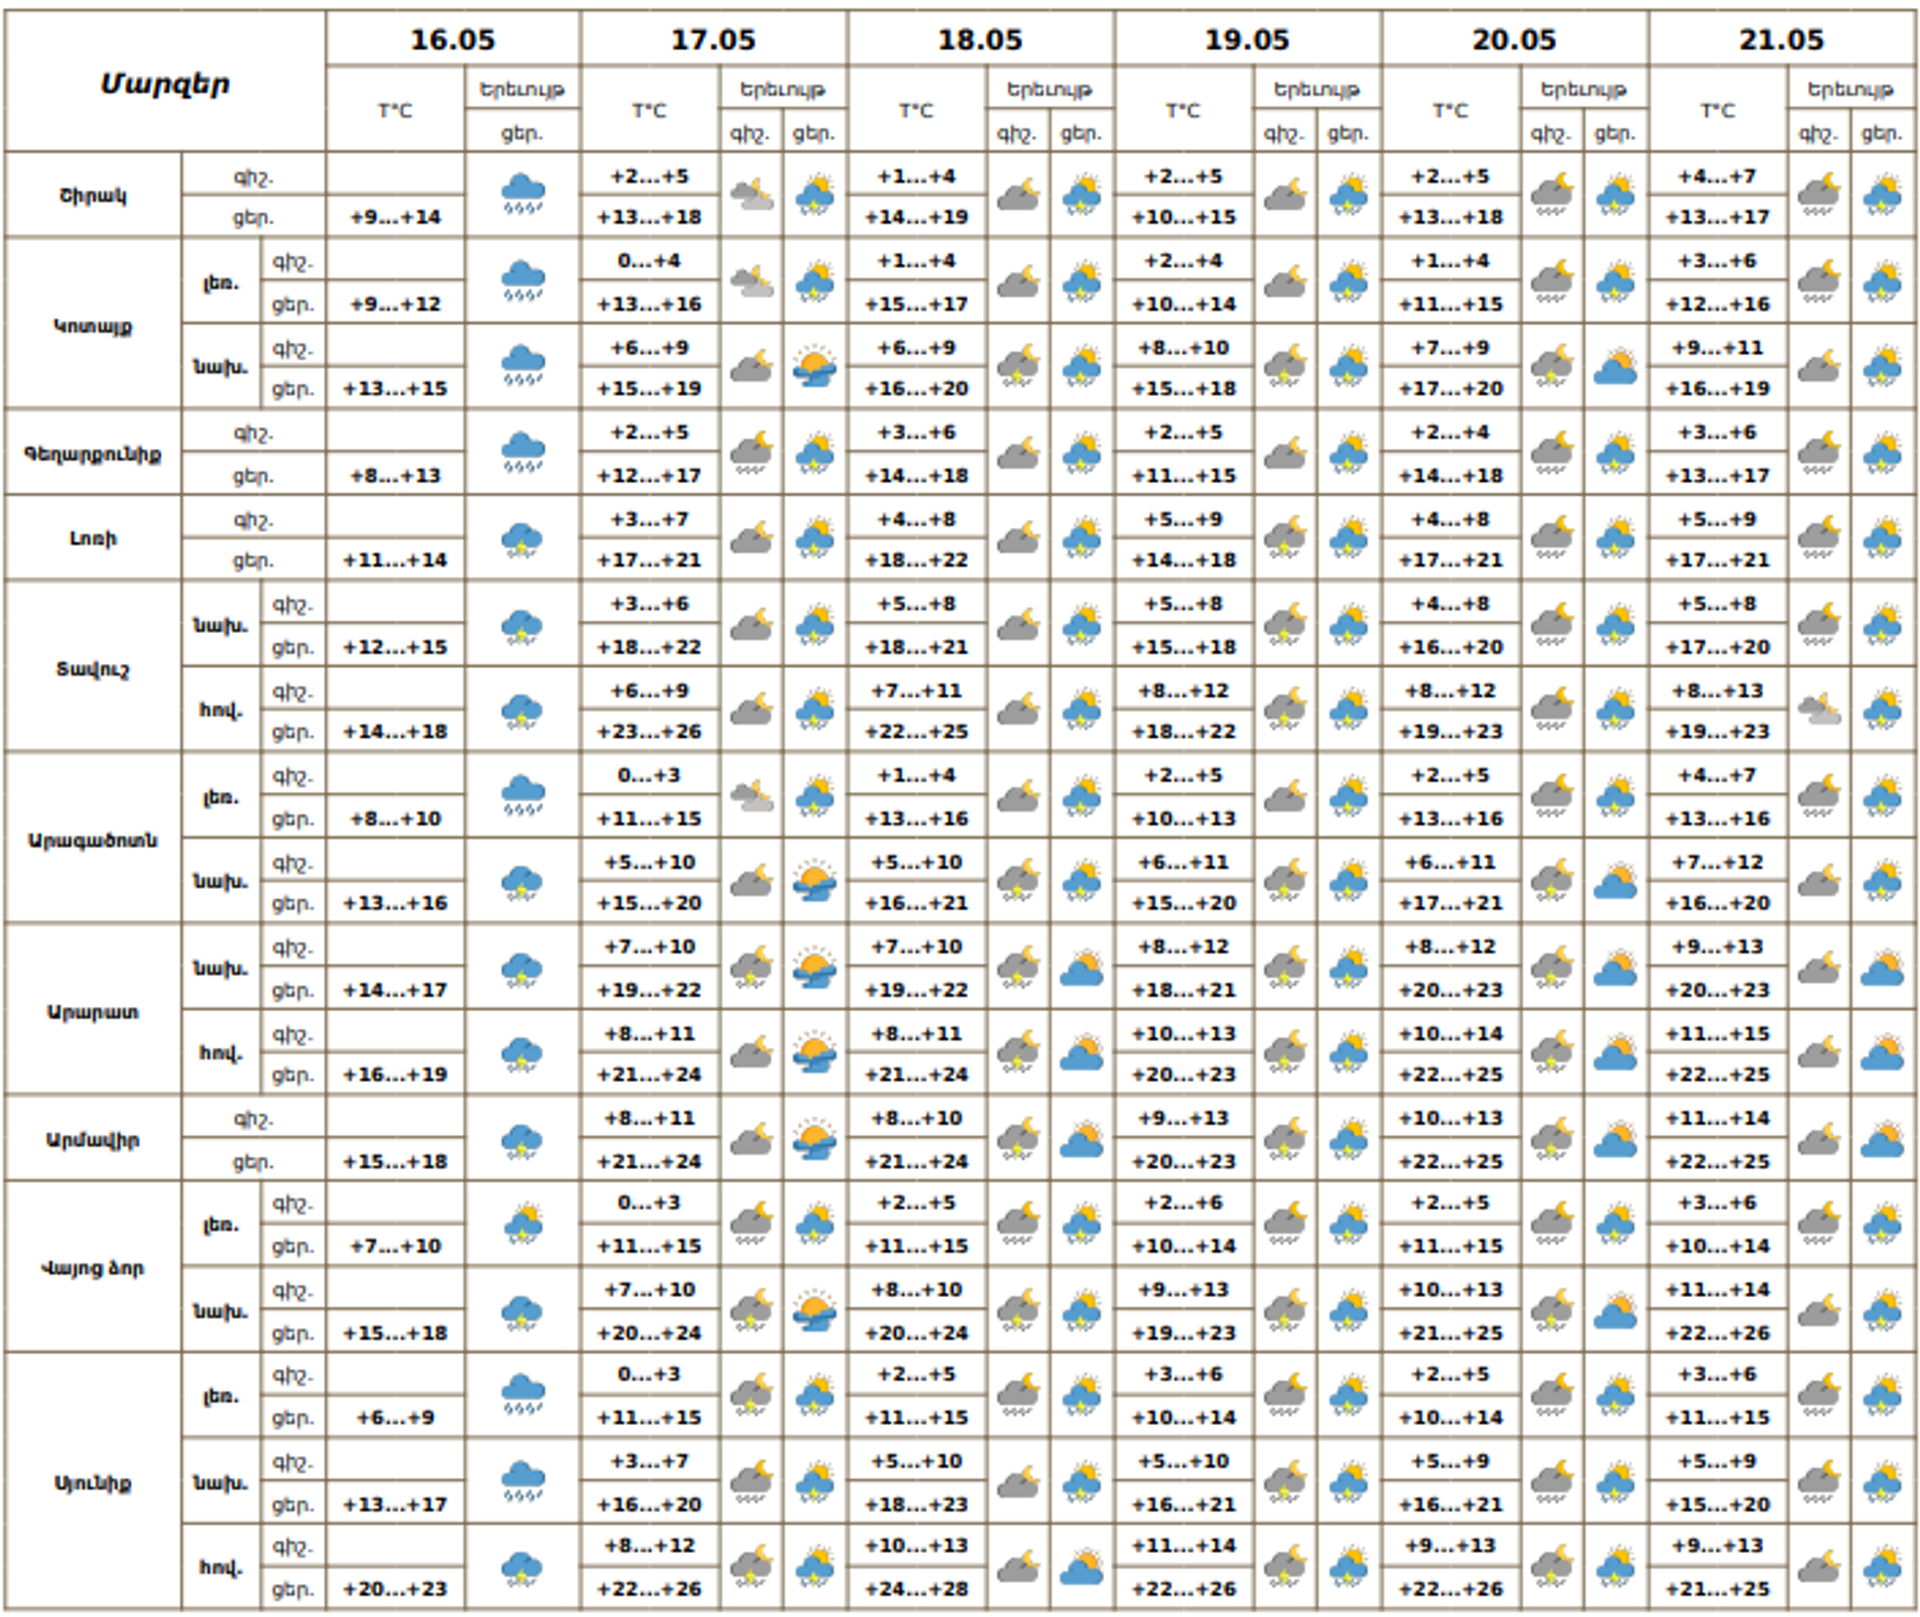Click the 21.05 date header

[1782, 40]
